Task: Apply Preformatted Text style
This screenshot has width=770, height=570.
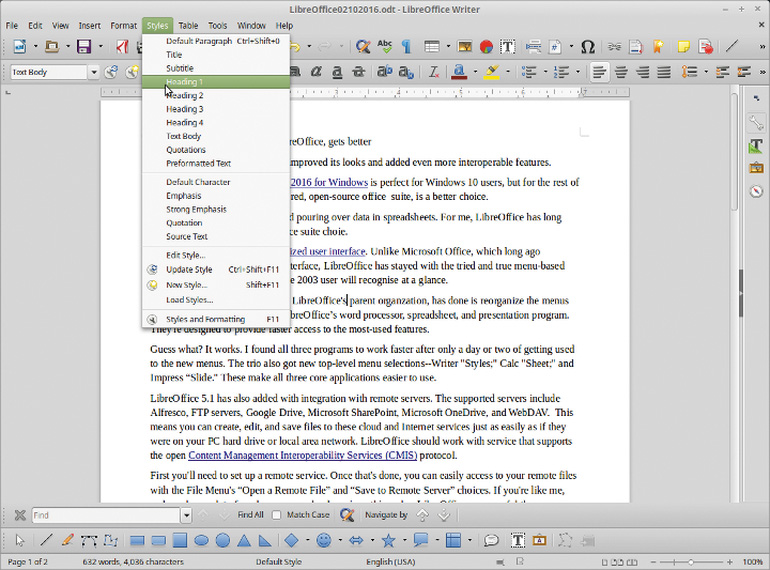Action: [216, 163]
